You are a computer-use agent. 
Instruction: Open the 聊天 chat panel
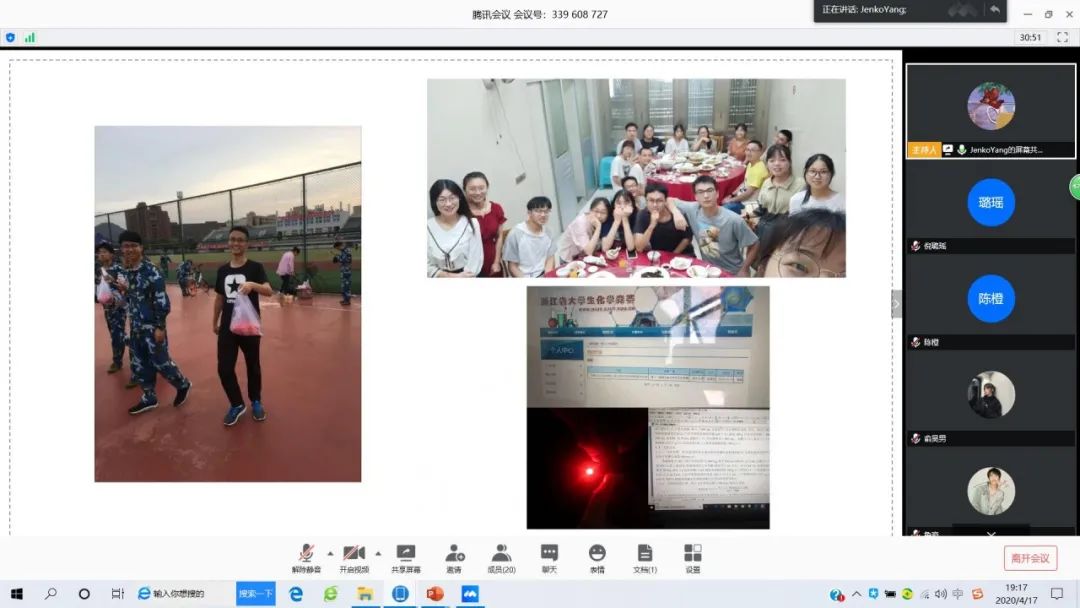pyautogui.click(x=549, y=557)
